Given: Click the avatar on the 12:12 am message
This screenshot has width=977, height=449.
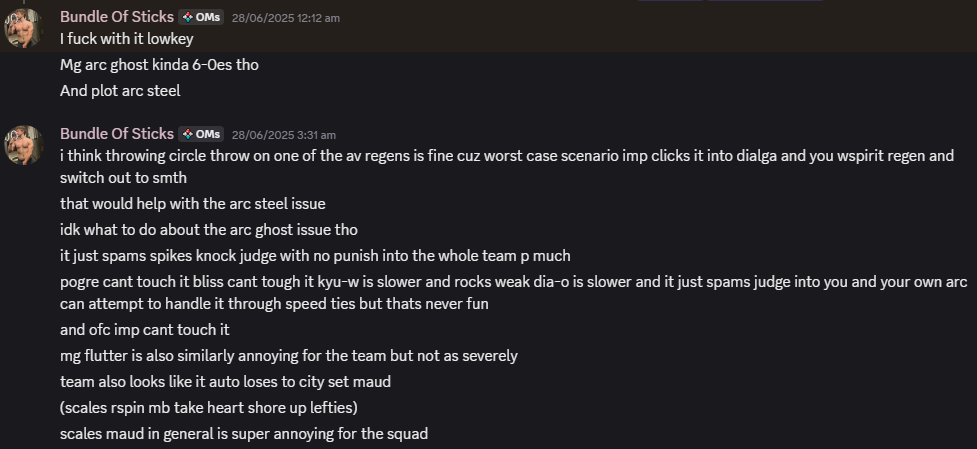Looking at the screenshot, I should pos(24,29).
